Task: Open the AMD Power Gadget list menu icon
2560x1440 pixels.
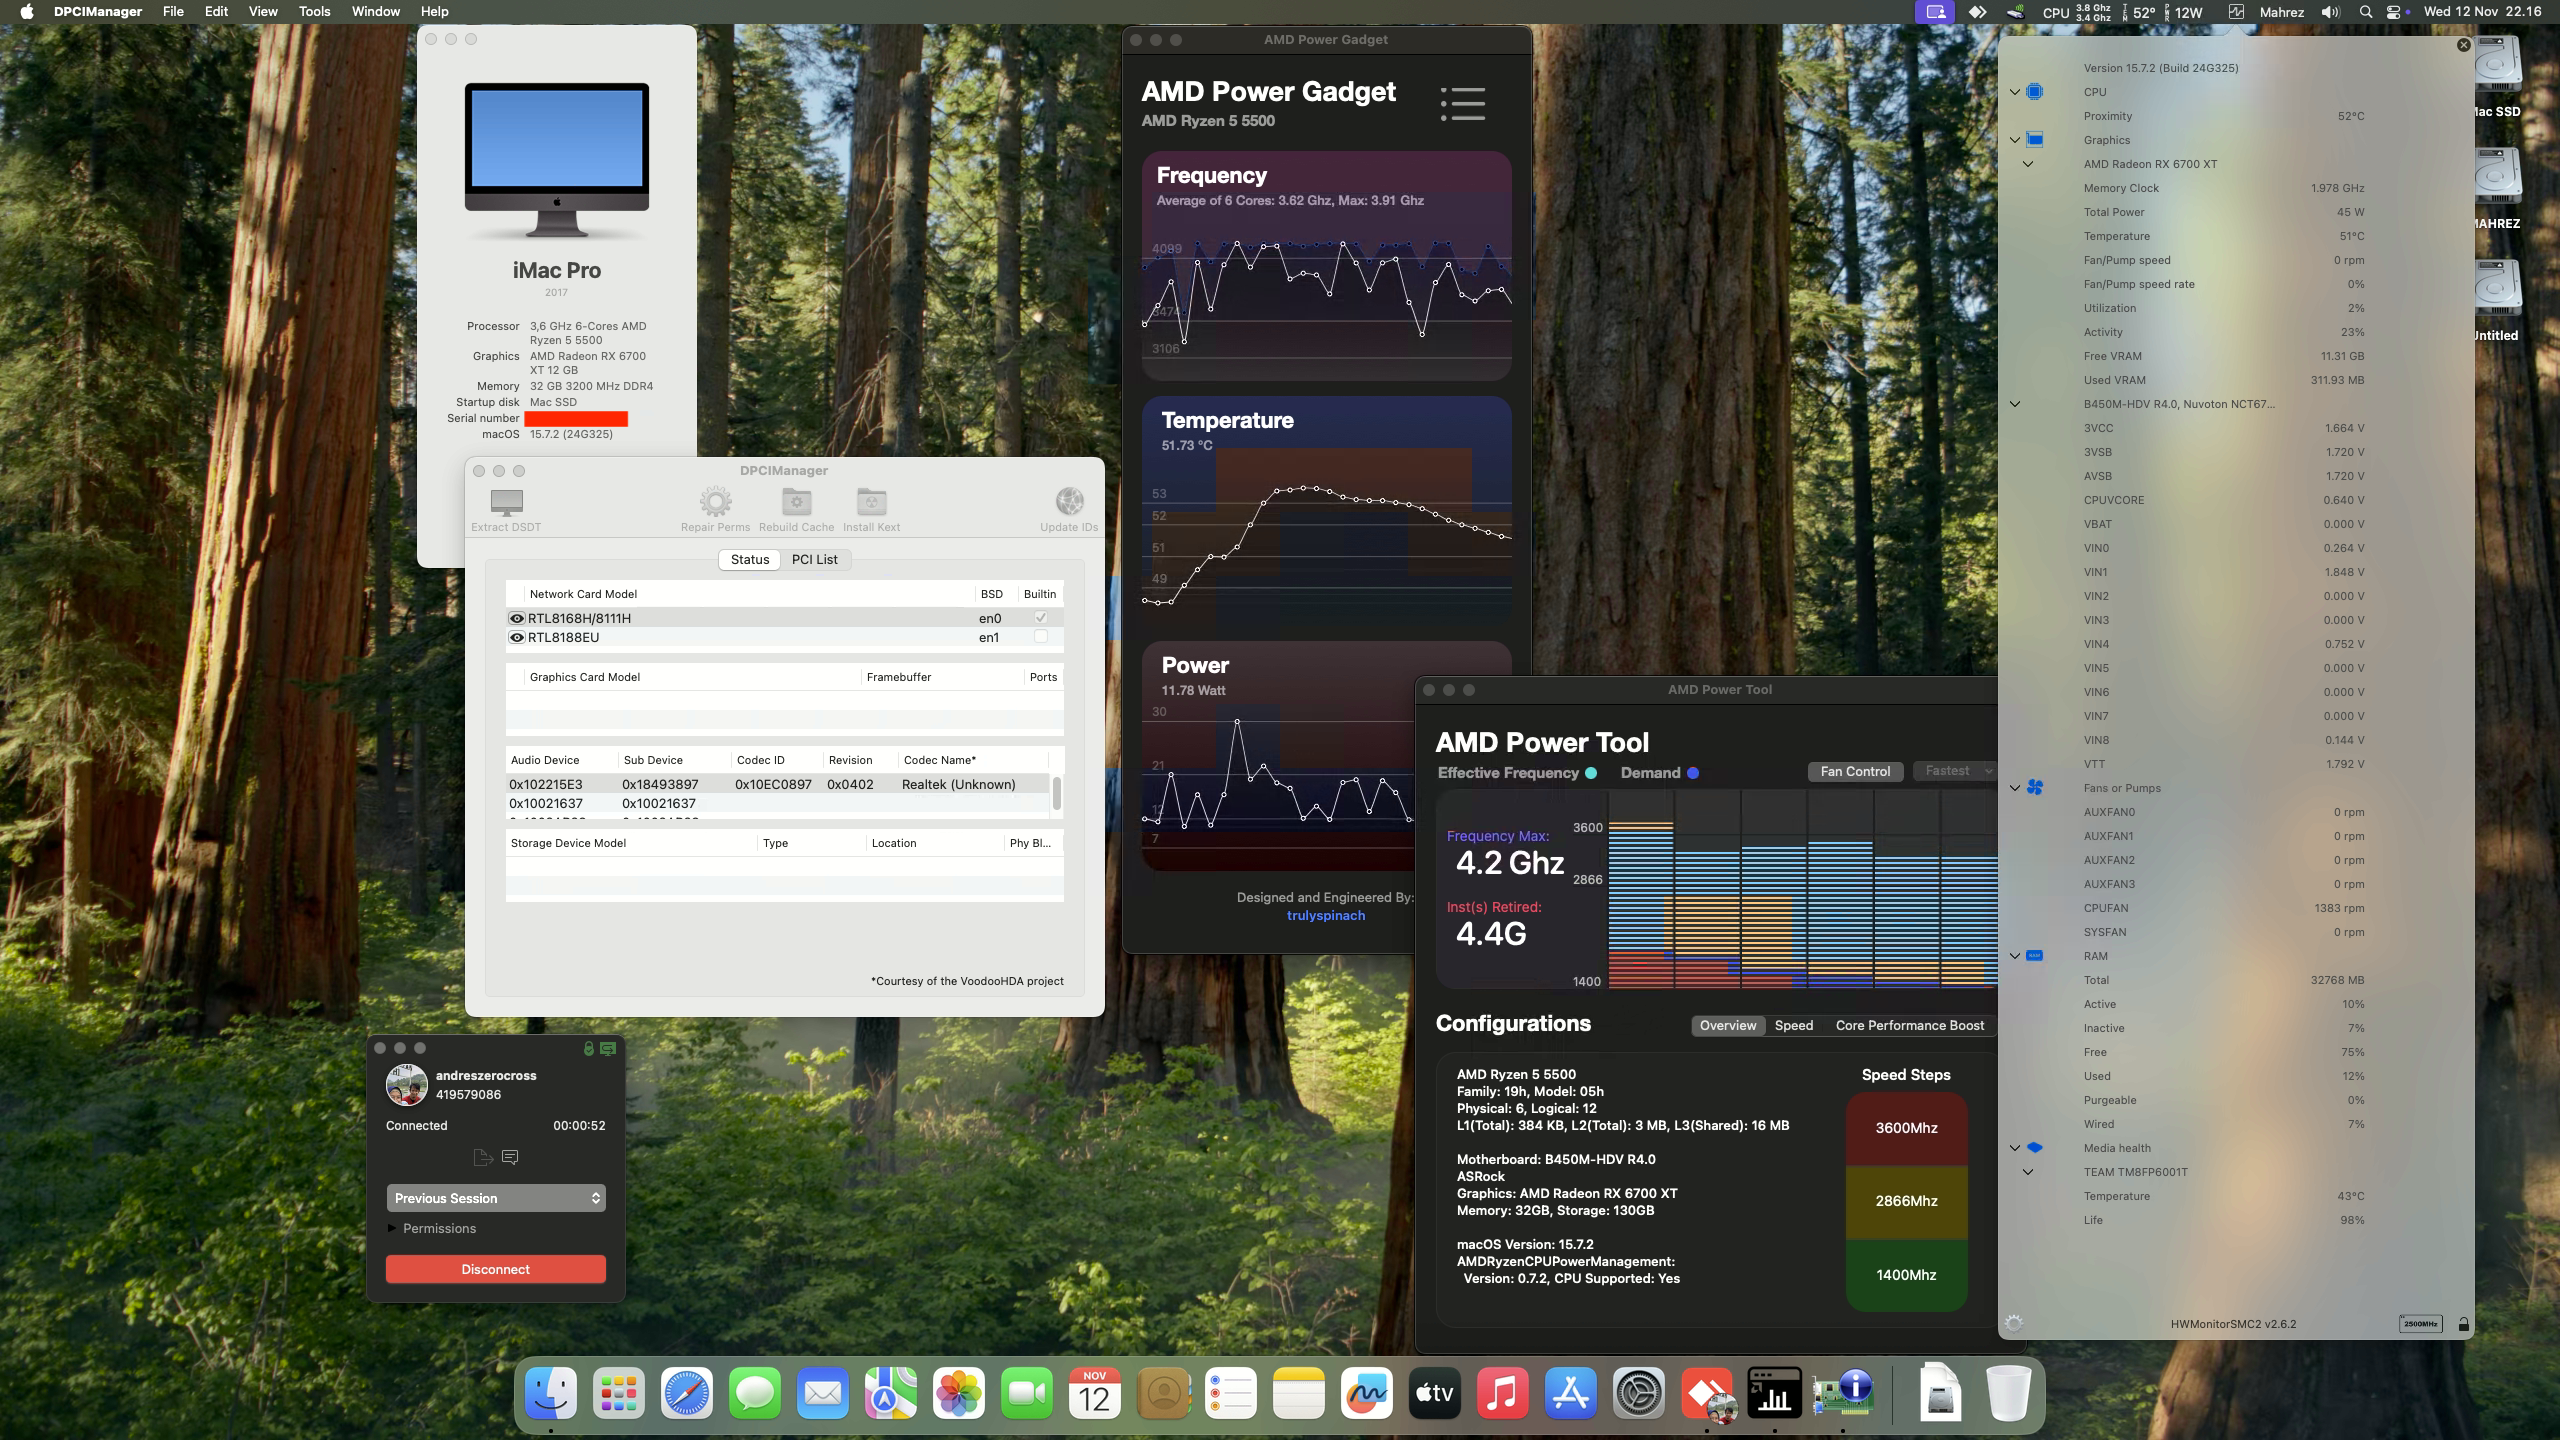Action: coord(1462,103)
